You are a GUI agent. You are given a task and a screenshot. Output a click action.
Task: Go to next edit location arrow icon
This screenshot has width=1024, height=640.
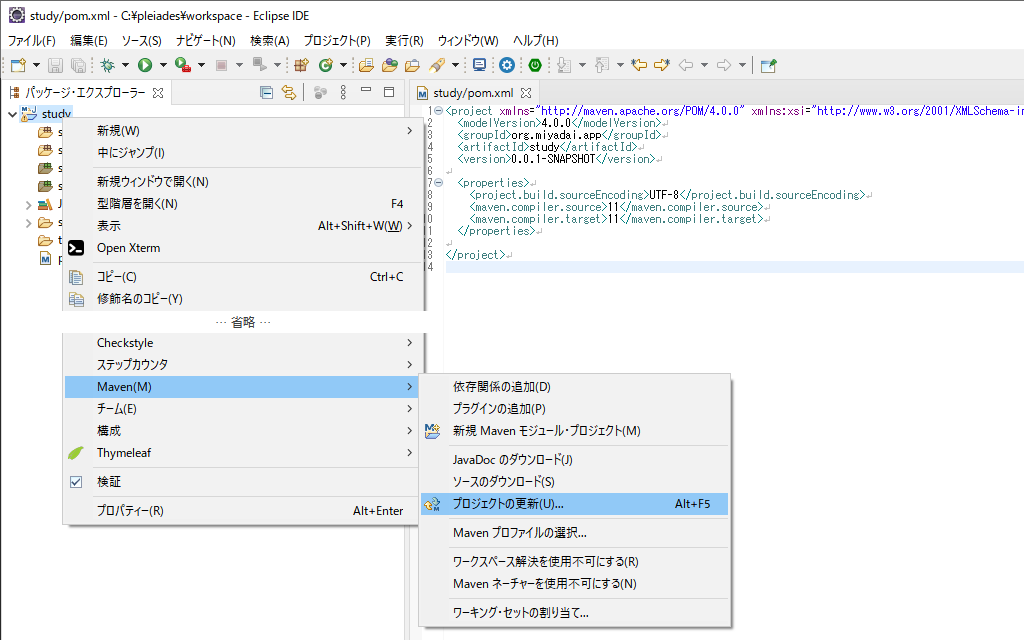pyautogui.click(x=662, y=65)
